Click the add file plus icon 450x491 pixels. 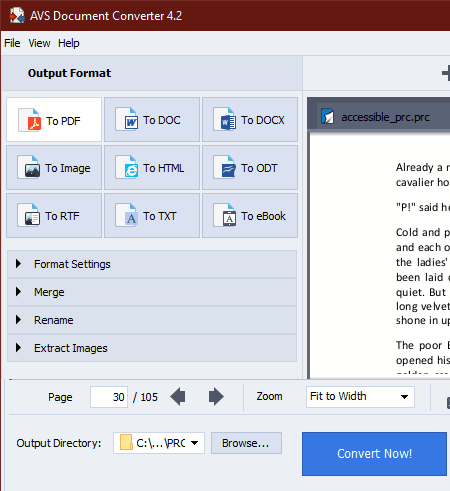pos(446,73)
